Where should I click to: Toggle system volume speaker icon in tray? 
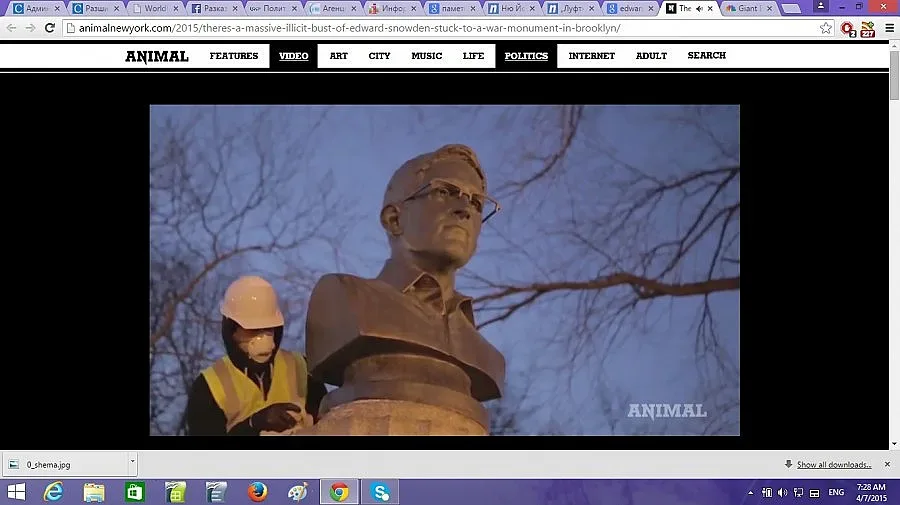point(782,492)
